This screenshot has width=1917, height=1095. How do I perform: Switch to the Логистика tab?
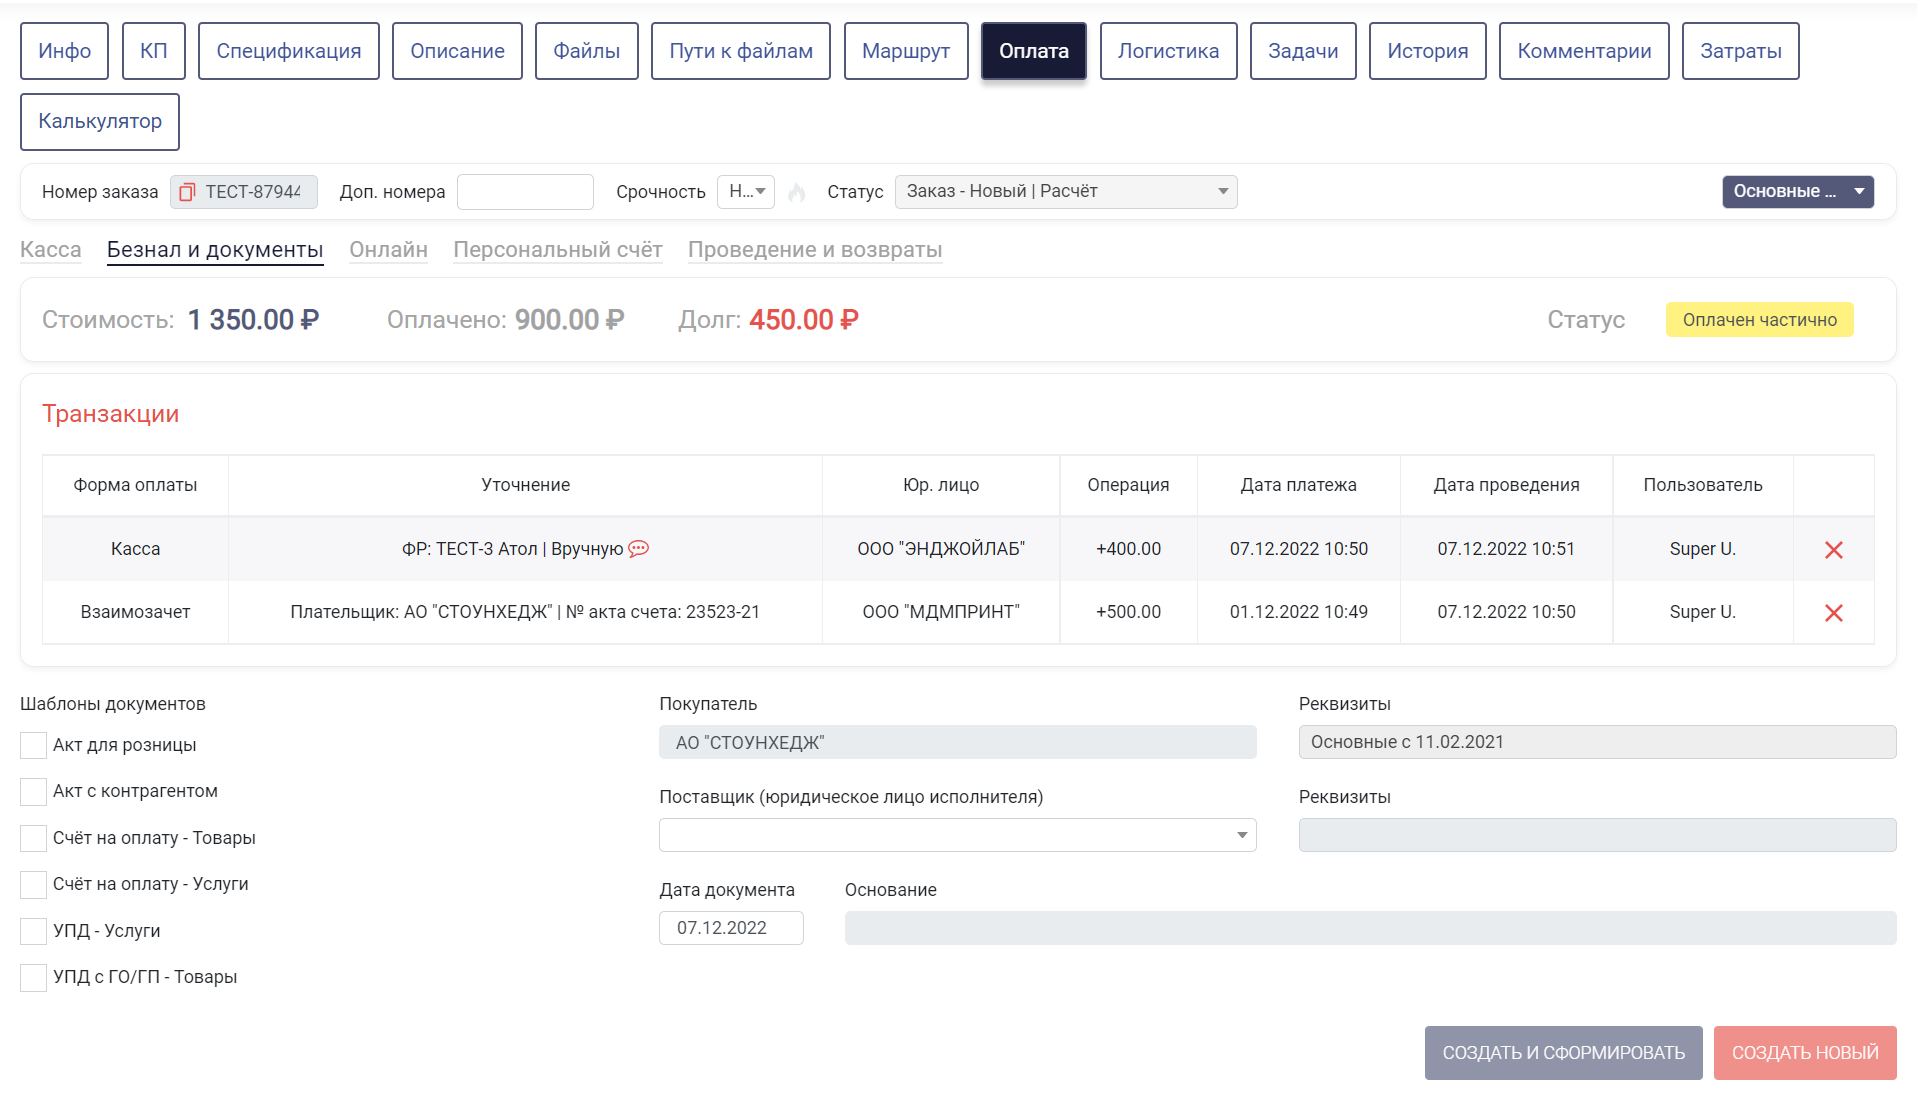tap(1168, 51)
